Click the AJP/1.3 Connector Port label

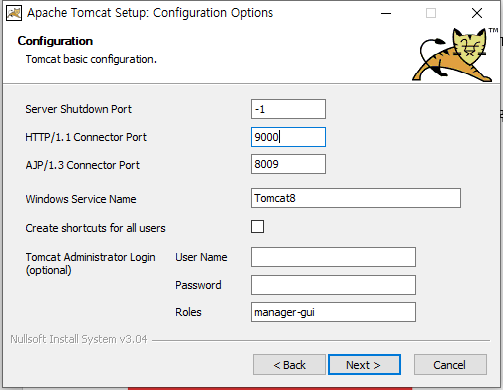[x=83, y=165]
